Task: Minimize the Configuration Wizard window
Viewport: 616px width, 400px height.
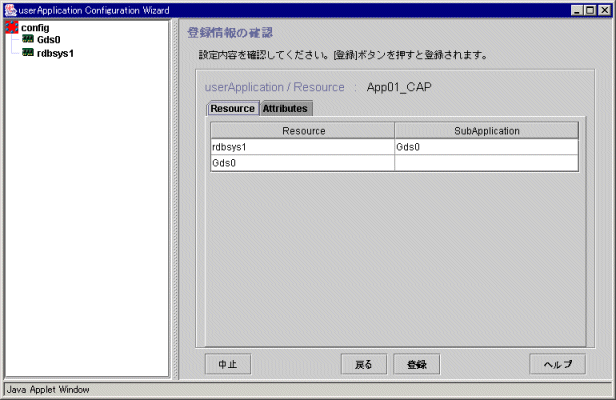Action: pos(576,10)
